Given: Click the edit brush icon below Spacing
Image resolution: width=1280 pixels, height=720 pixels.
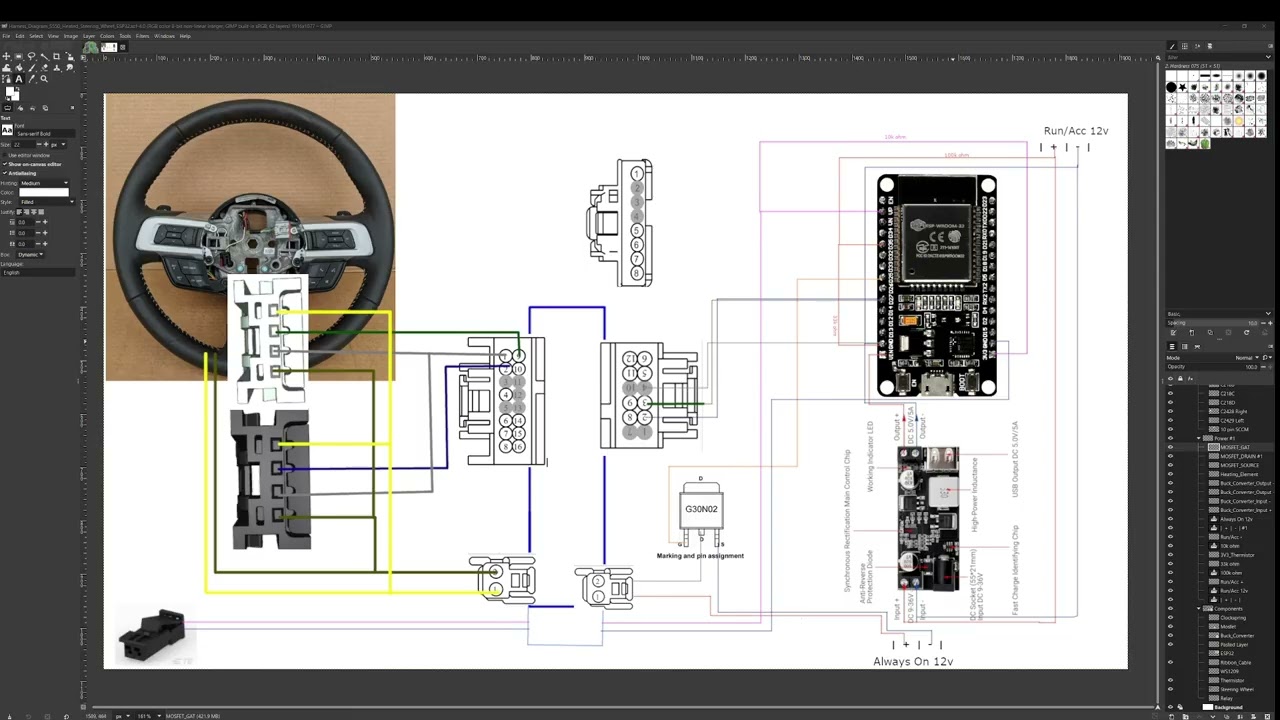Looking at the screenshot, I should (x=1173, y=333).
